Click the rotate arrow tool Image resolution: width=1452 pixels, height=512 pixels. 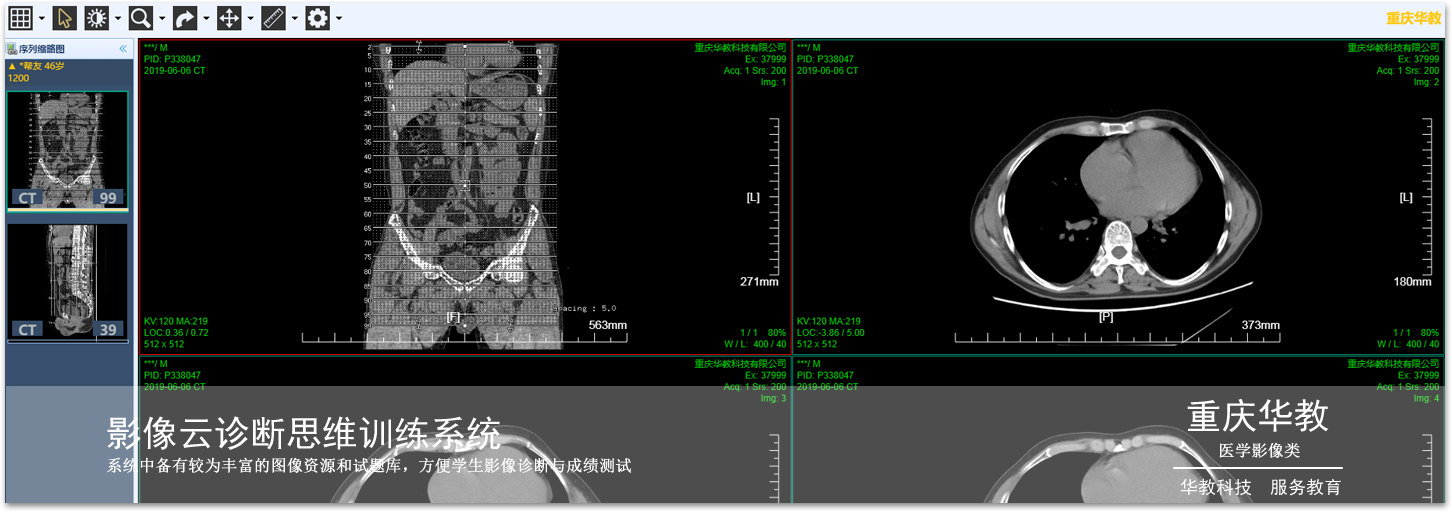(x=185, y=18)
